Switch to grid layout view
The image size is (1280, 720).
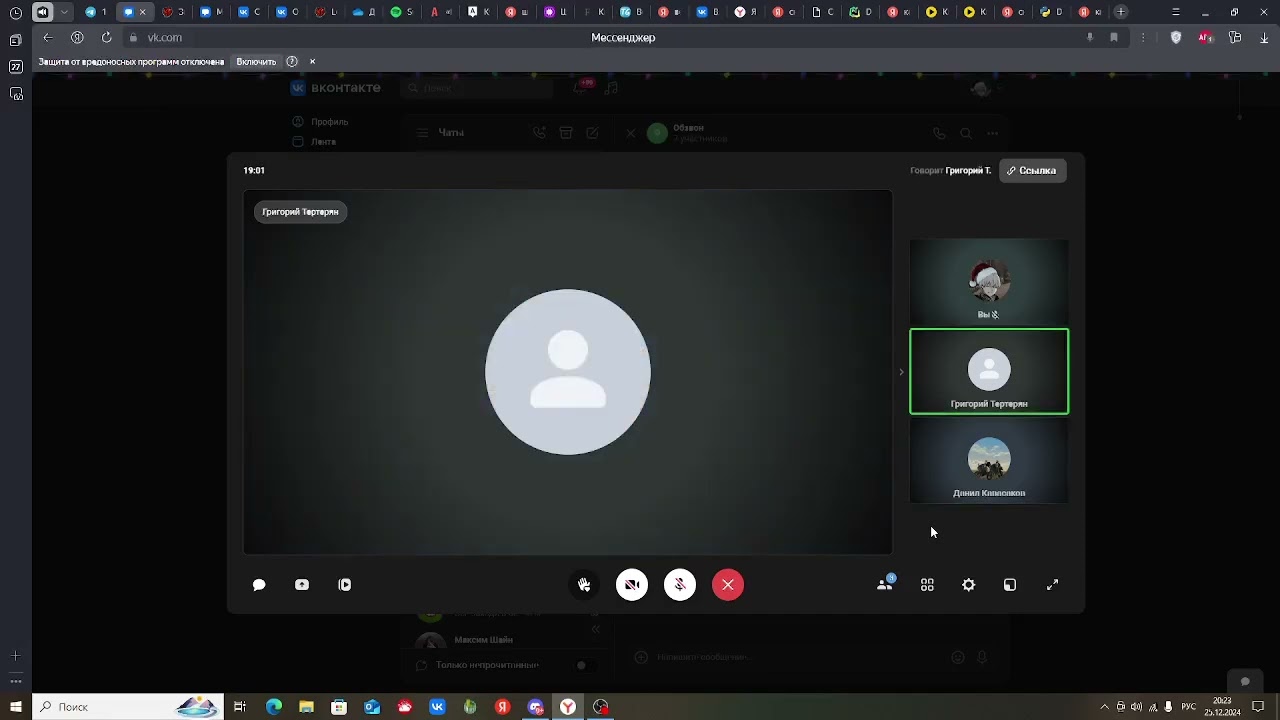[x=927, y=585]
